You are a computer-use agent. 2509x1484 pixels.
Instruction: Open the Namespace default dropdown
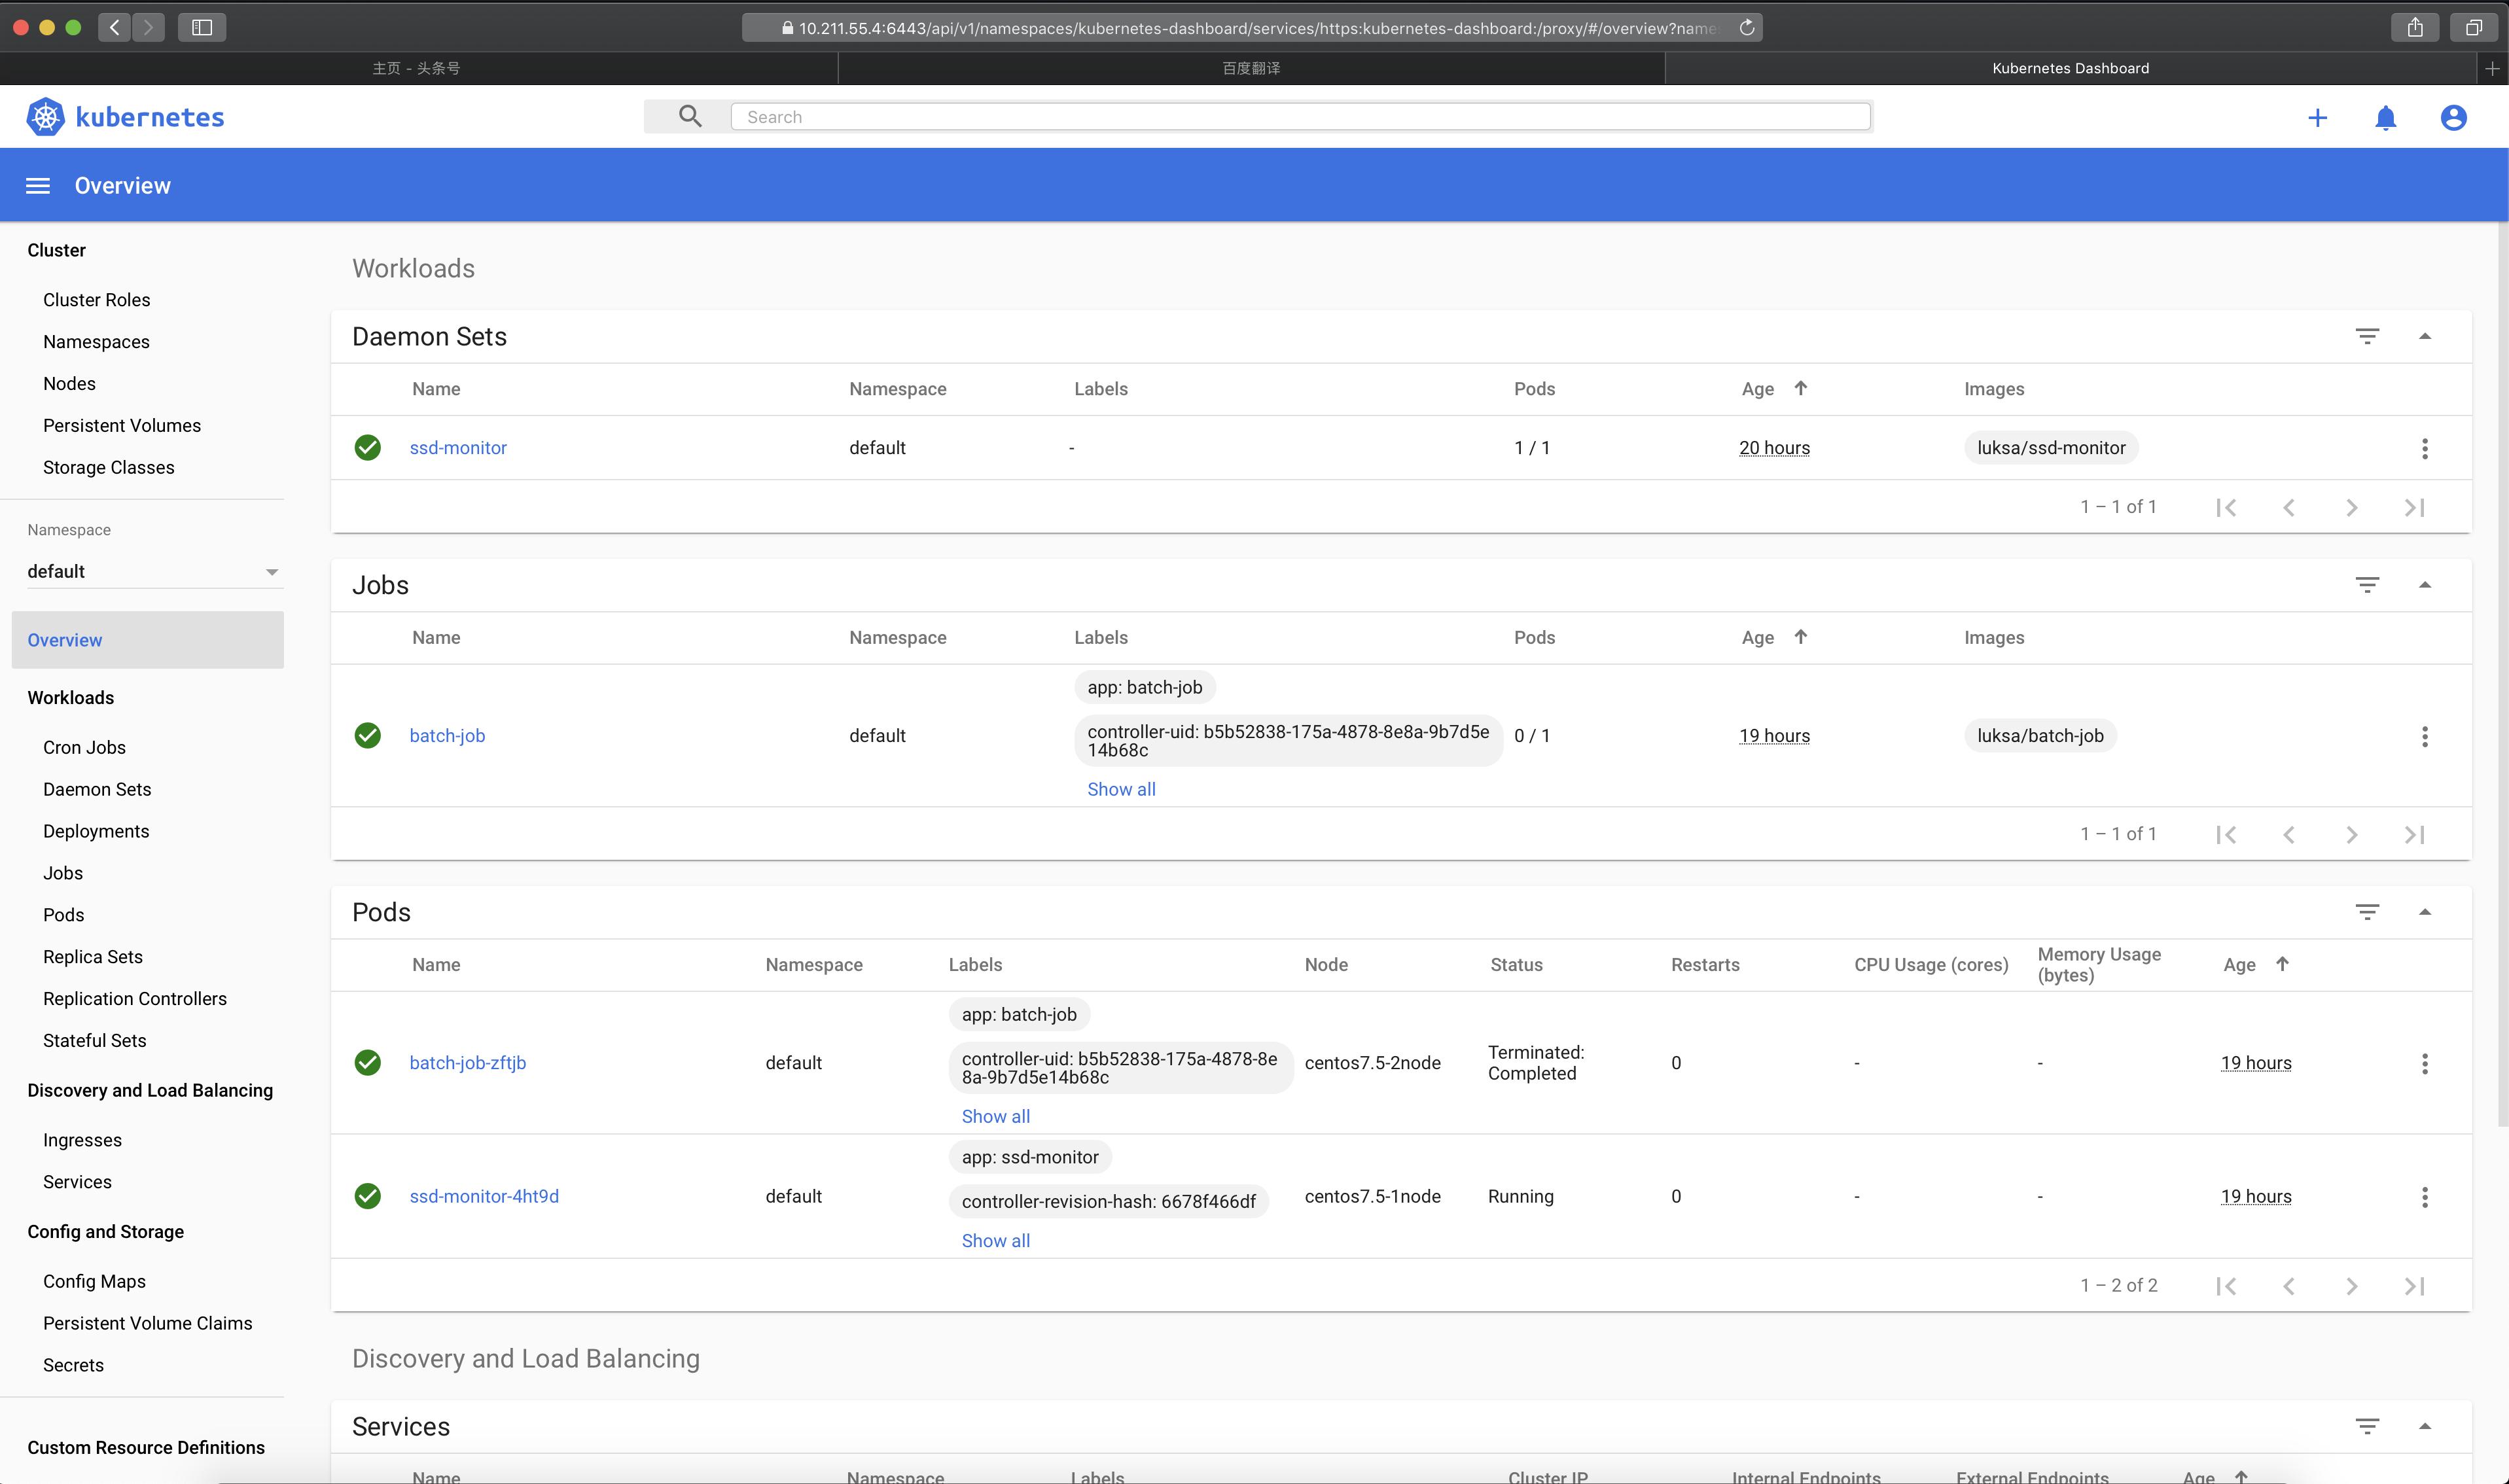[154, 572]
